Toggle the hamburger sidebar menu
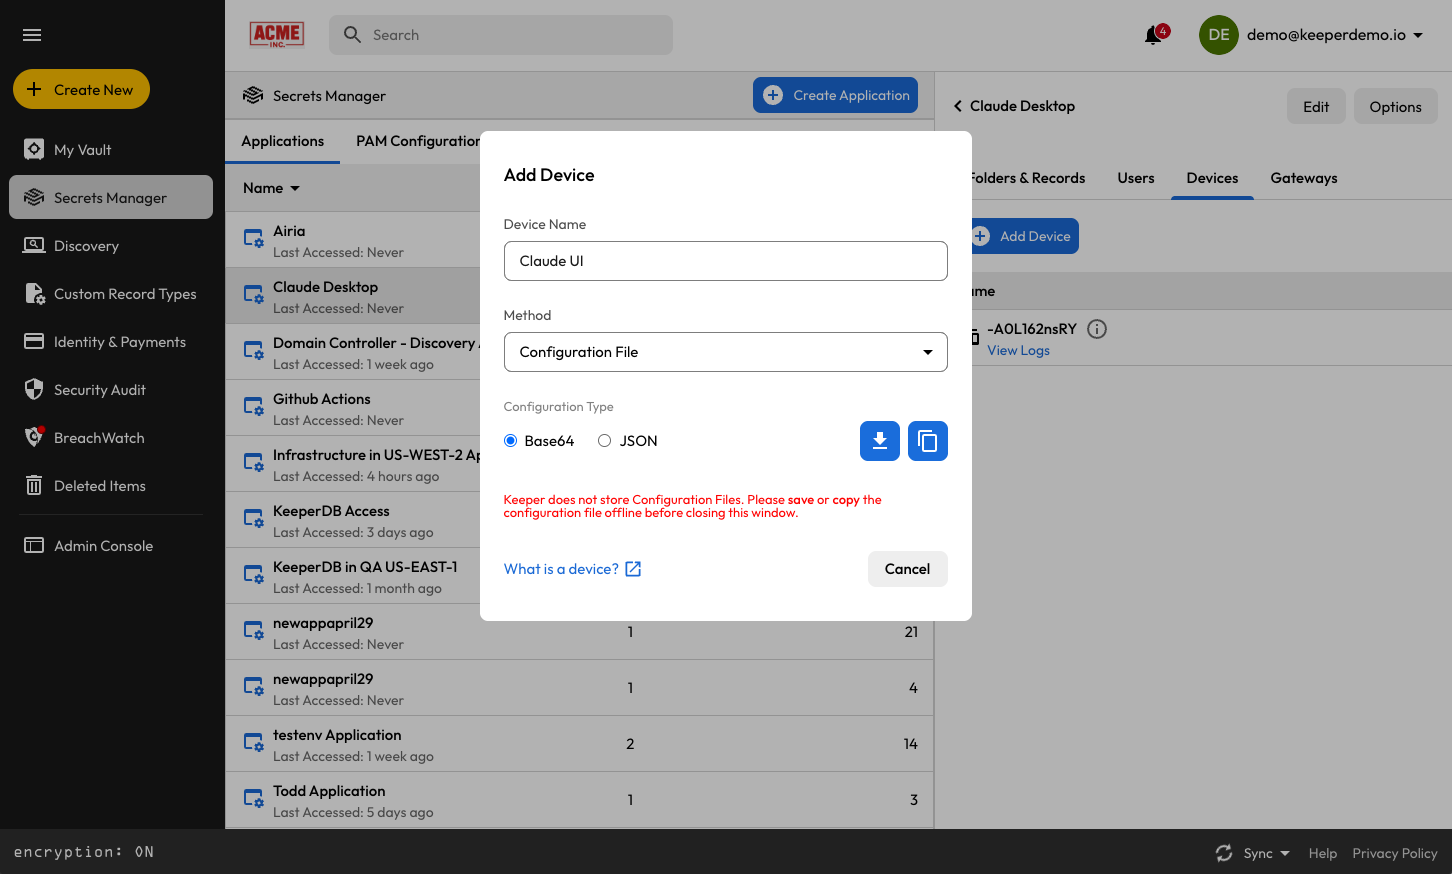 tap(32, 35)
